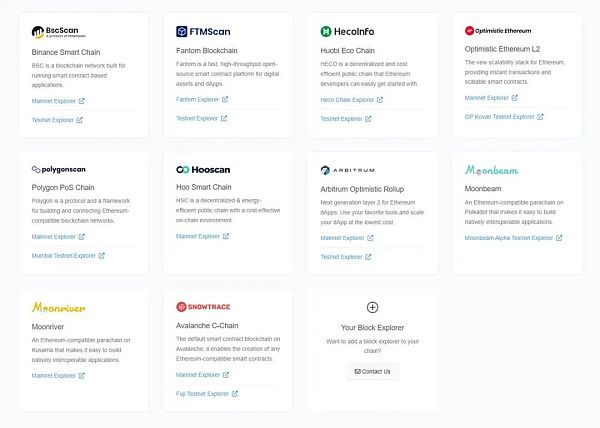Click the plus icon above Your Block Explorer

(373, 307)
